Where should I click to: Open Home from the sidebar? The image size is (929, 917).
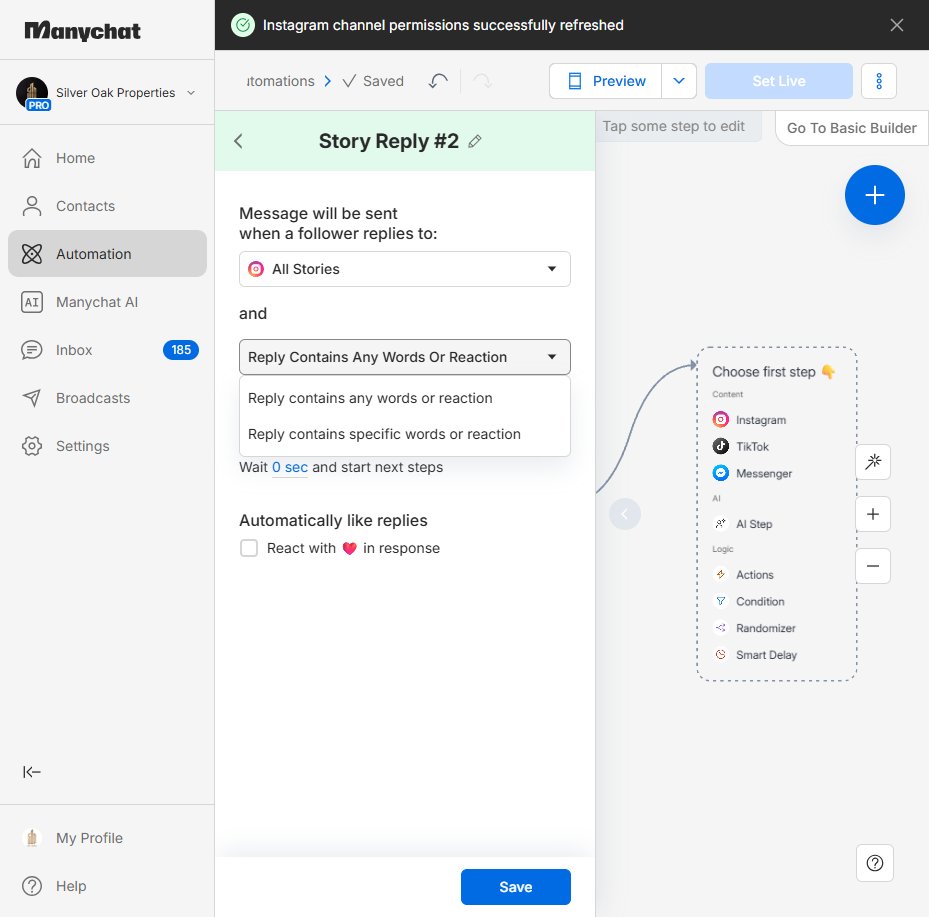coord(107,158)
